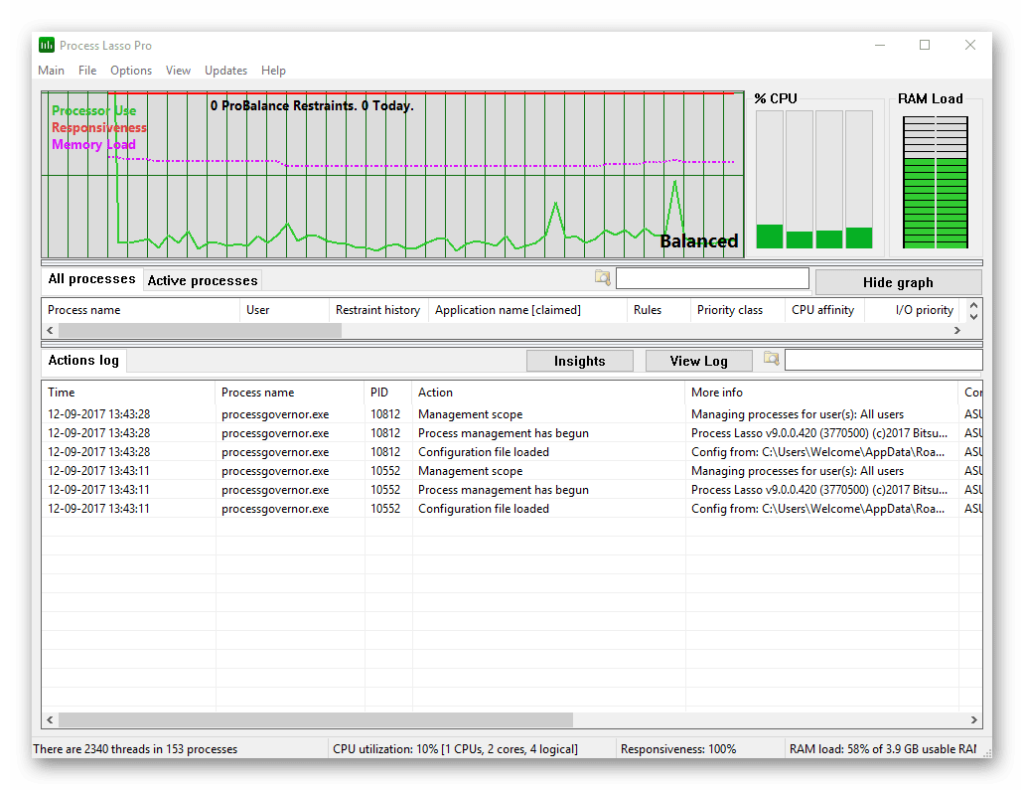Click the View Log button
Screen dimensions: 1024x790
point(698,361)
